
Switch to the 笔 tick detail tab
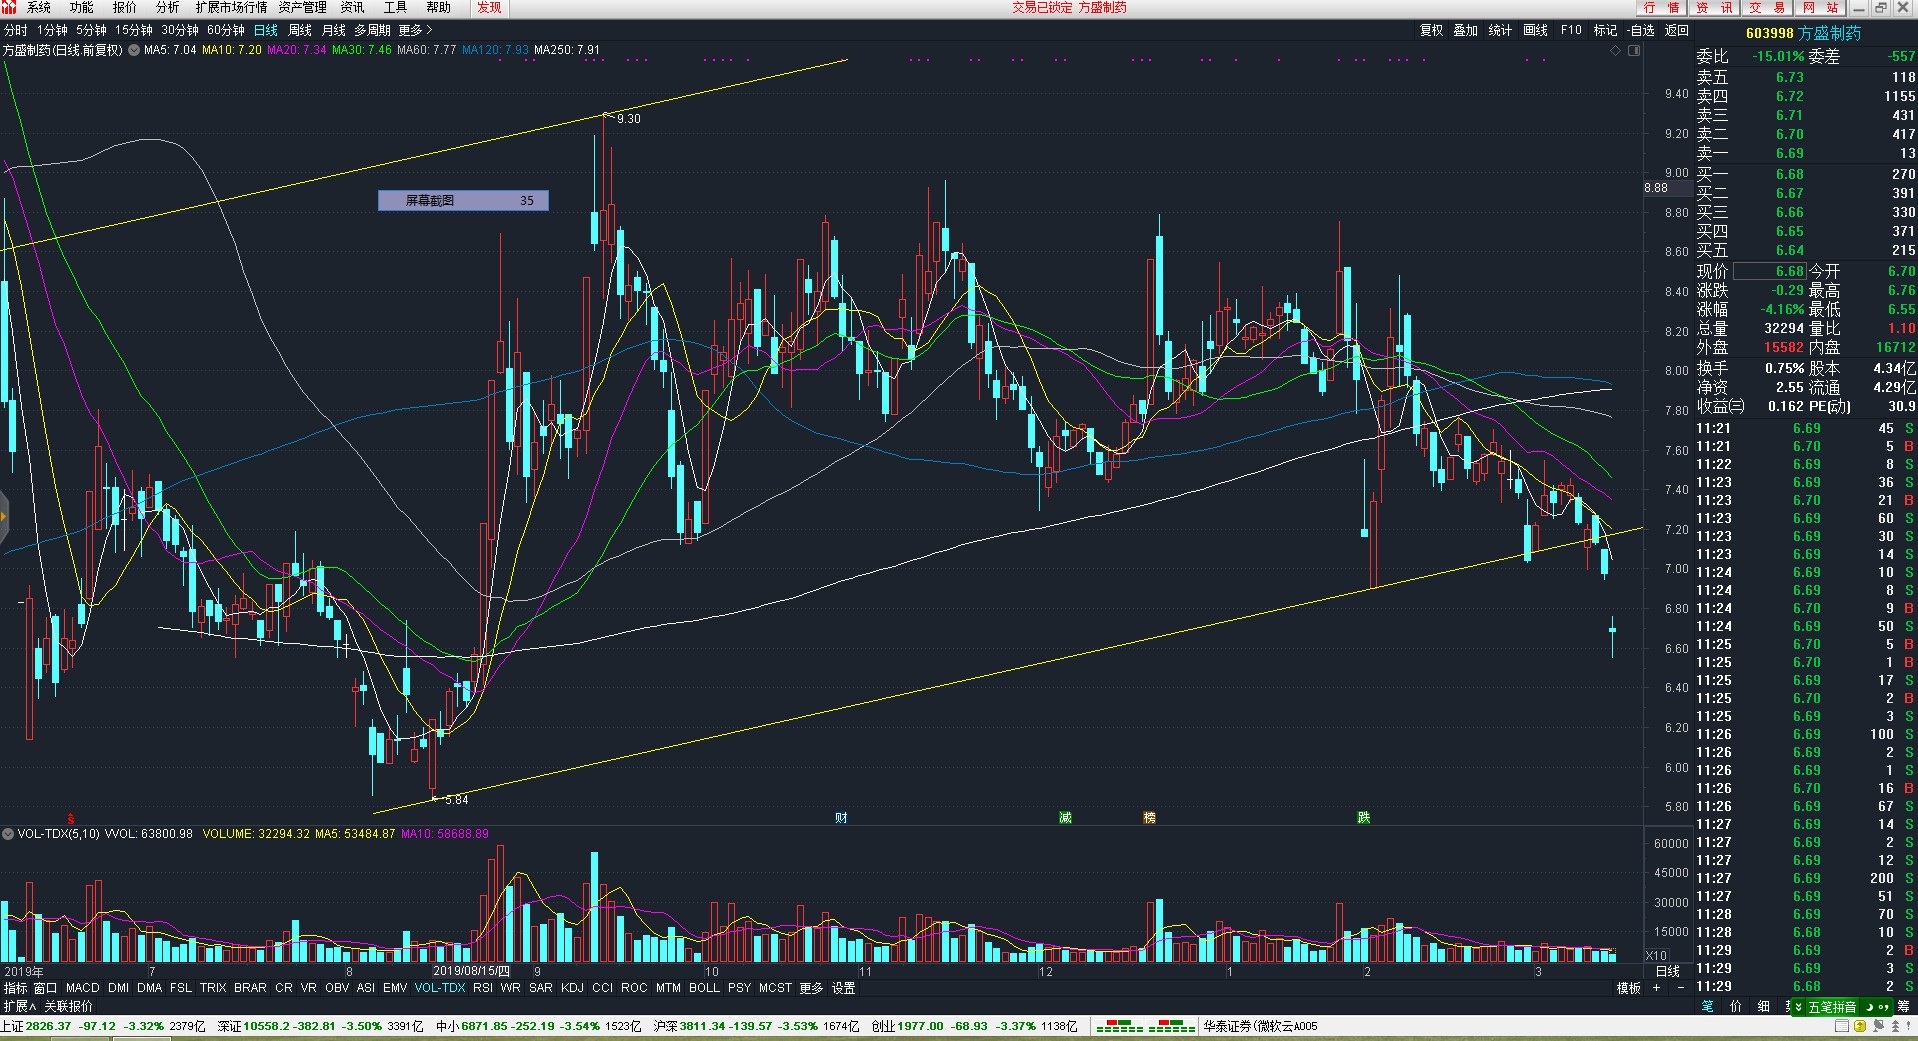click(1708, 1006)
